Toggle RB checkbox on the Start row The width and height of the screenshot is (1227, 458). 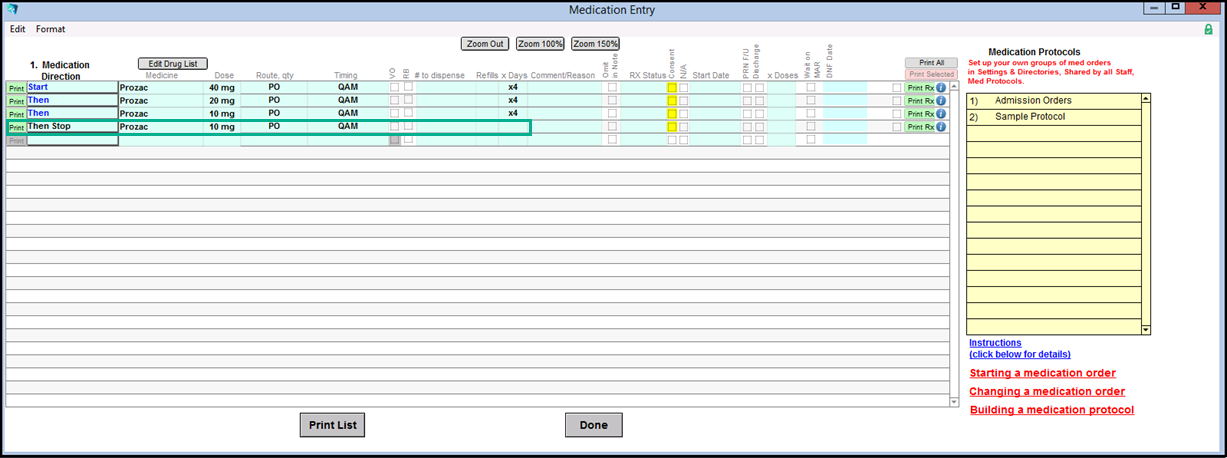pos(408,88)
